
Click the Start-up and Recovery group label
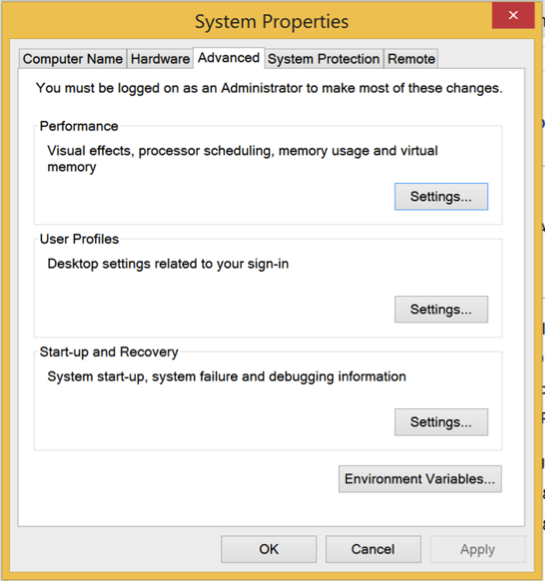point(109,352)
